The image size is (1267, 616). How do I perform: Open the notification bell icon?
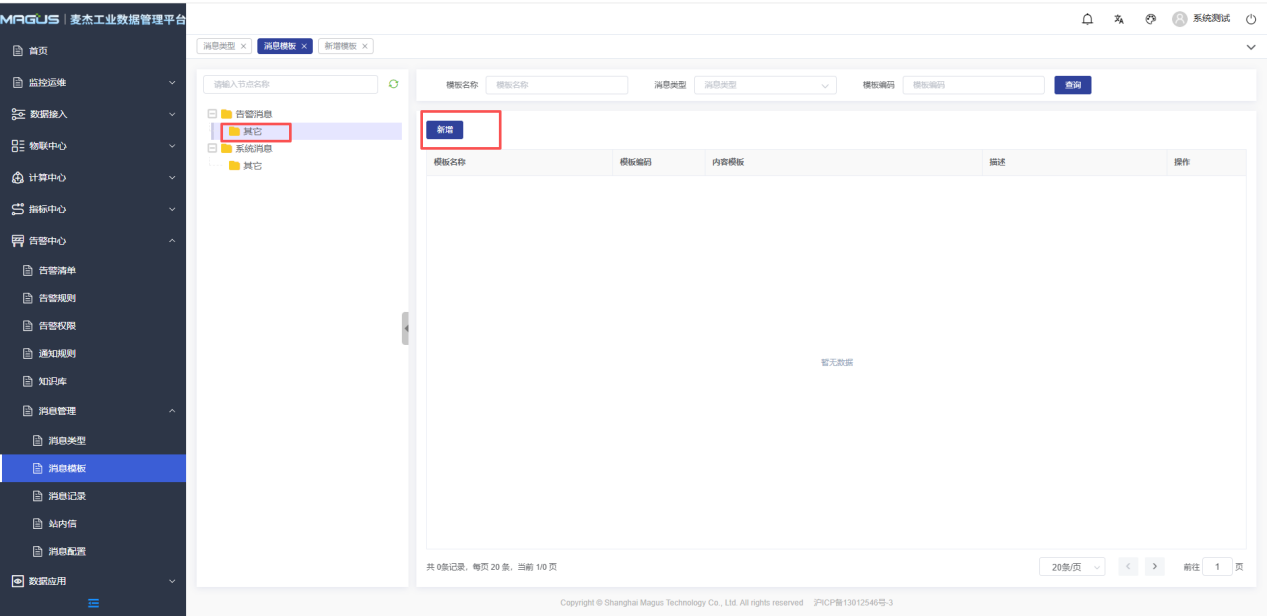tap(1088, 19)
